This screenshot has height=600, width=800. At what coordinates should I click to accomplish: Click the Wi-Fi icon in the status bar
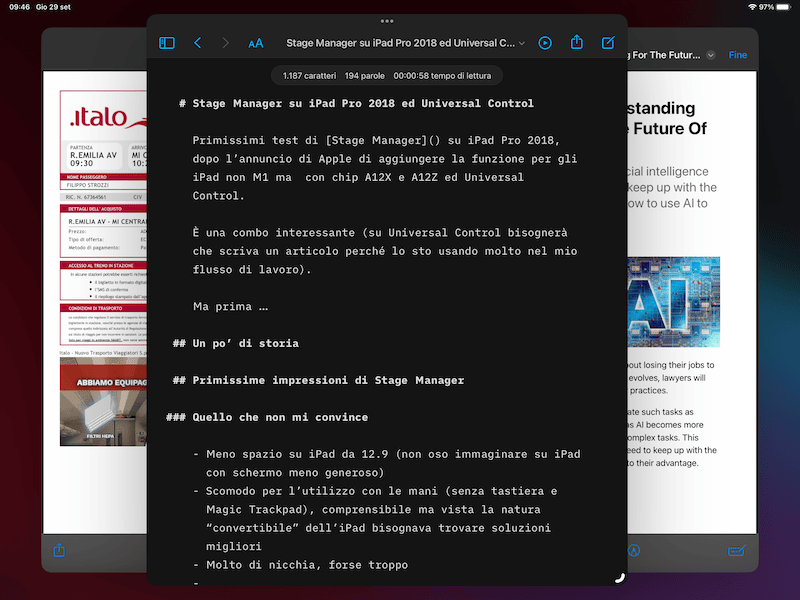click(x=752, y=7)
